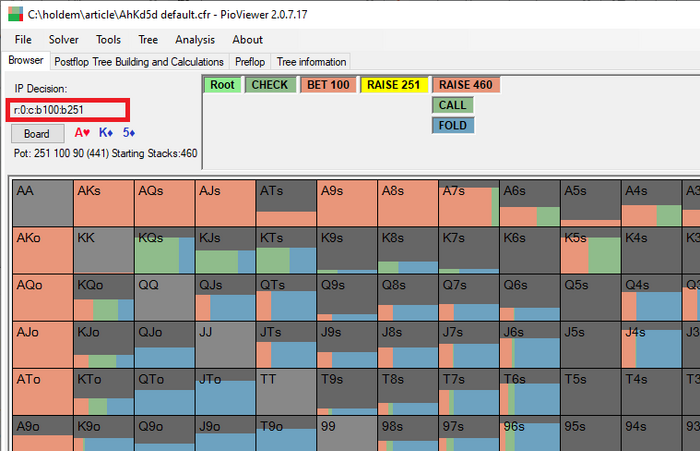700x451 pixels.
Task: Select the K8s hand cell
Action: (408, 251)
